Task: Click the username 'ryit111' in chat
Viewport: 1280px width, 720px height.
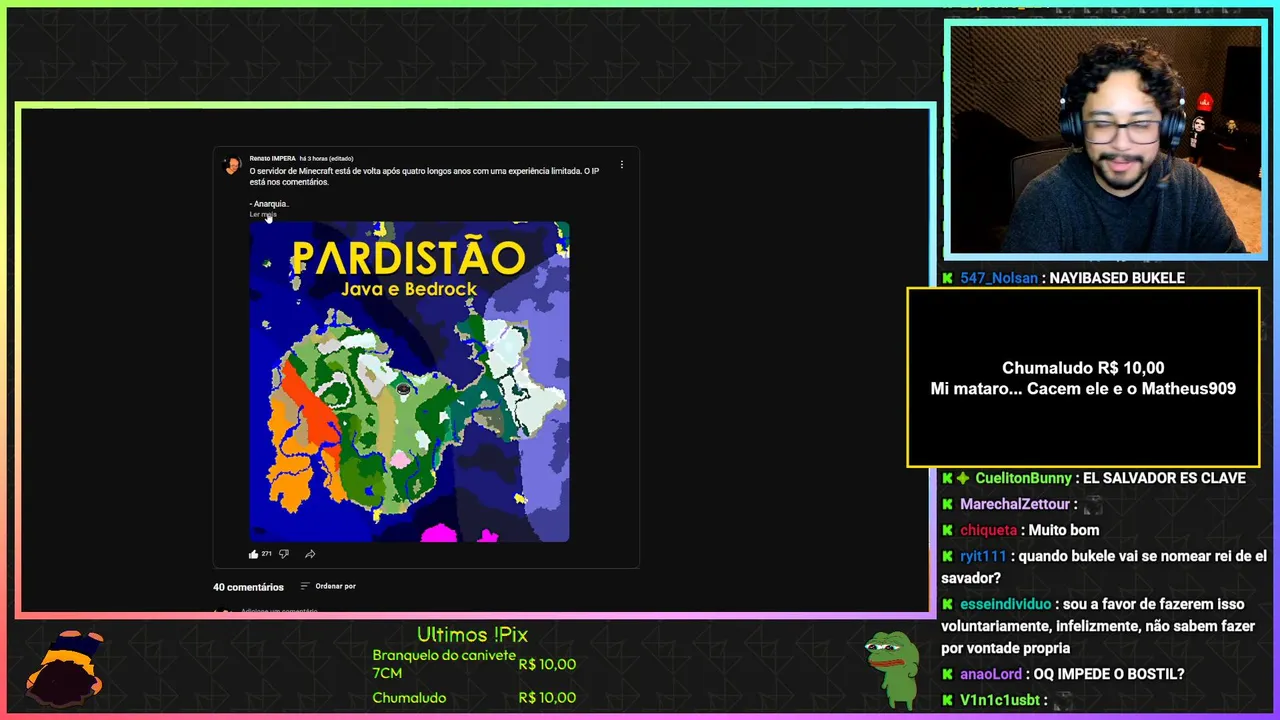Action: [983, 556]
